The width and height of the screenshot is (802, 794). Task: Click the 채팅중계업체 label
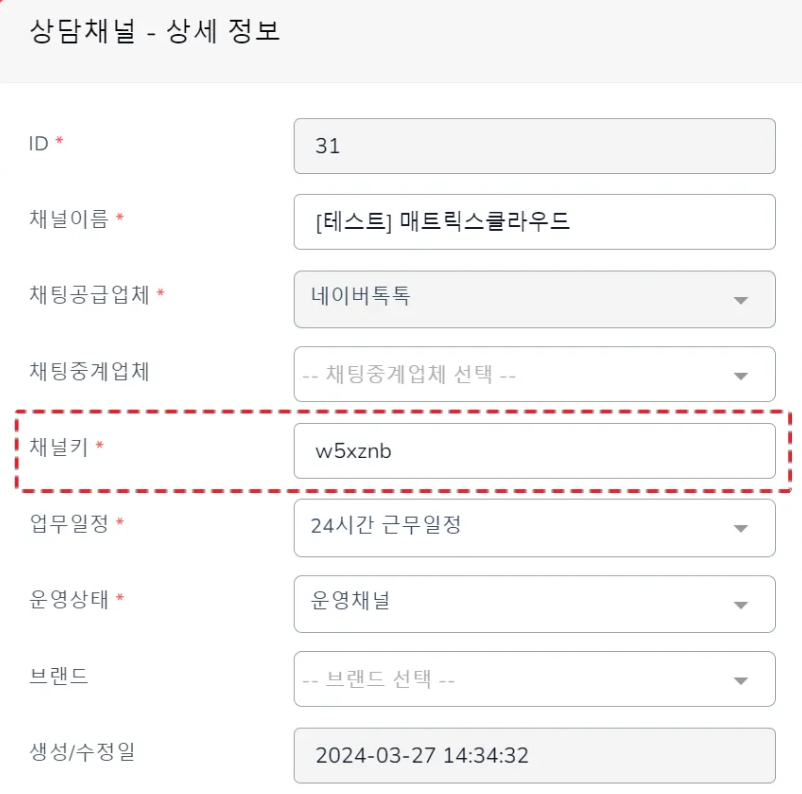(89, 371)
